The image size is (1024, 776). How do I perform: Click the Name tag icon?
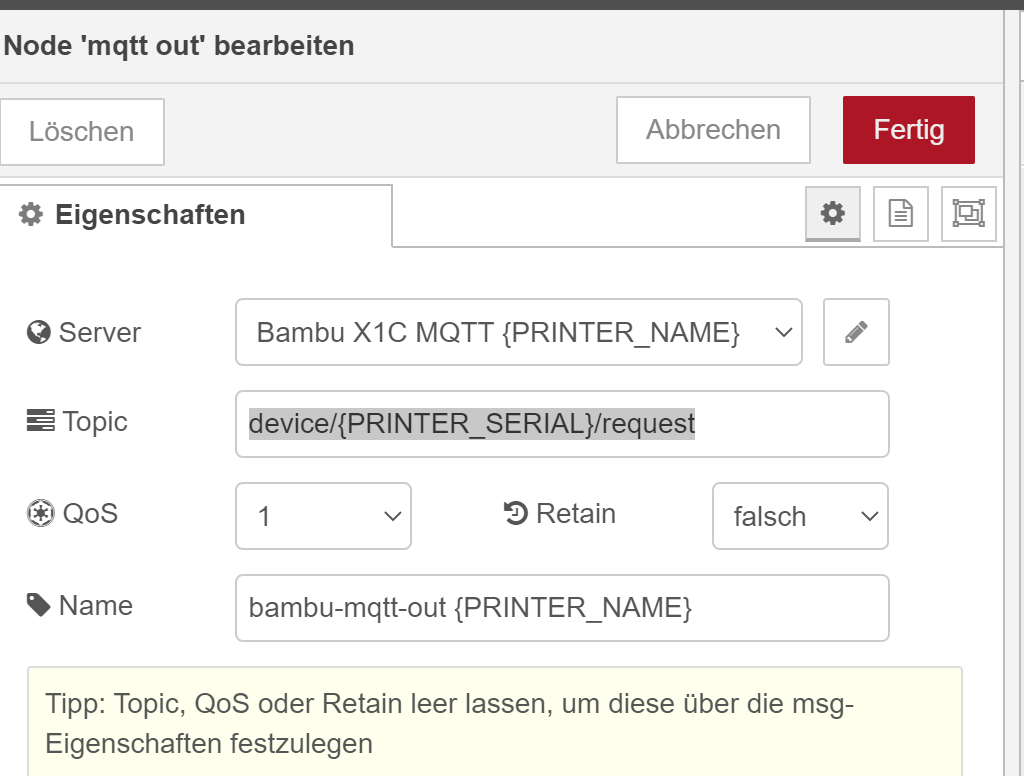(x=39, y=605)
